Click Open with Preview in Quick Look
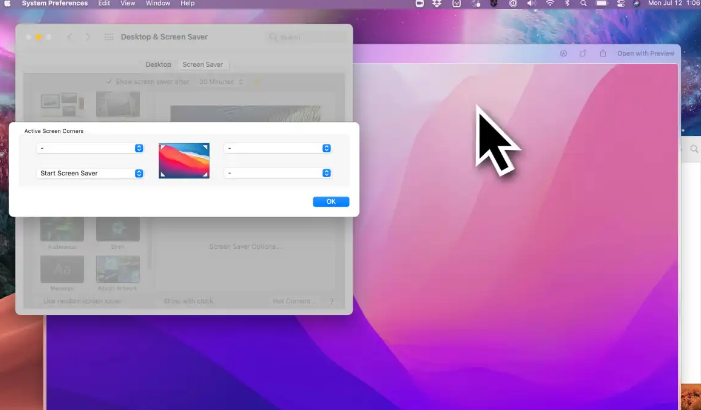Viewport: 701px width, 410px height. click(x=646, y=53)
